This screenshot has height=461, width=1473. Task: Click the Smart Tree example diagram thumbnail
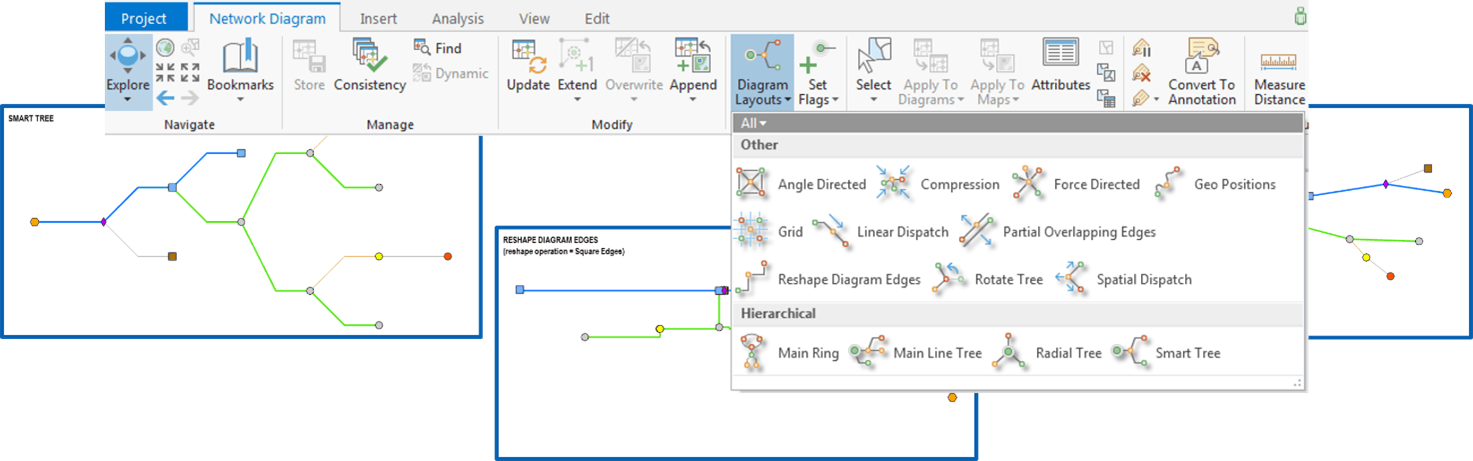[241, 220]
